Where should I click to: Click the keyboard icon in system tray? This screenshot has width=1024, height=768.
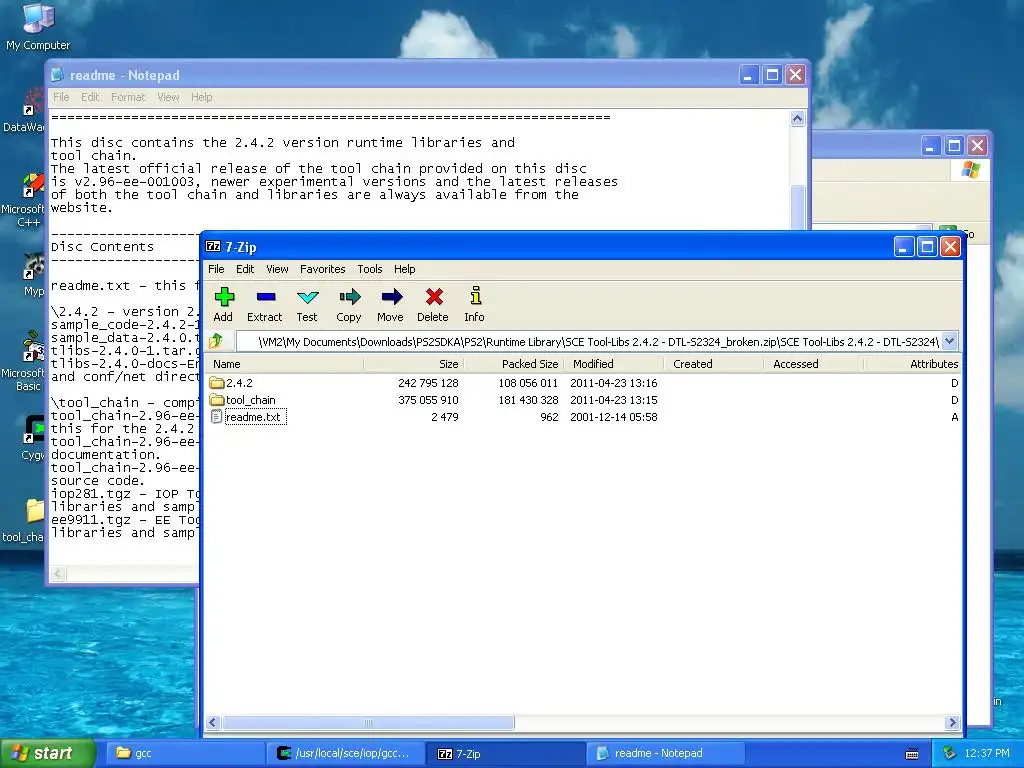912,754
